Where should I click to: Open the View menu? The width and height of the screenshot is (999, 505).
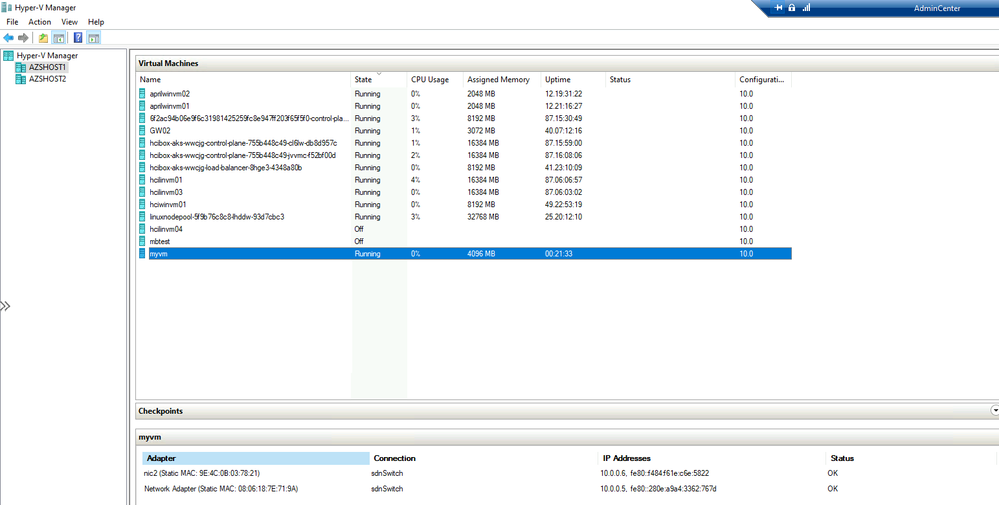pos(69,22)
